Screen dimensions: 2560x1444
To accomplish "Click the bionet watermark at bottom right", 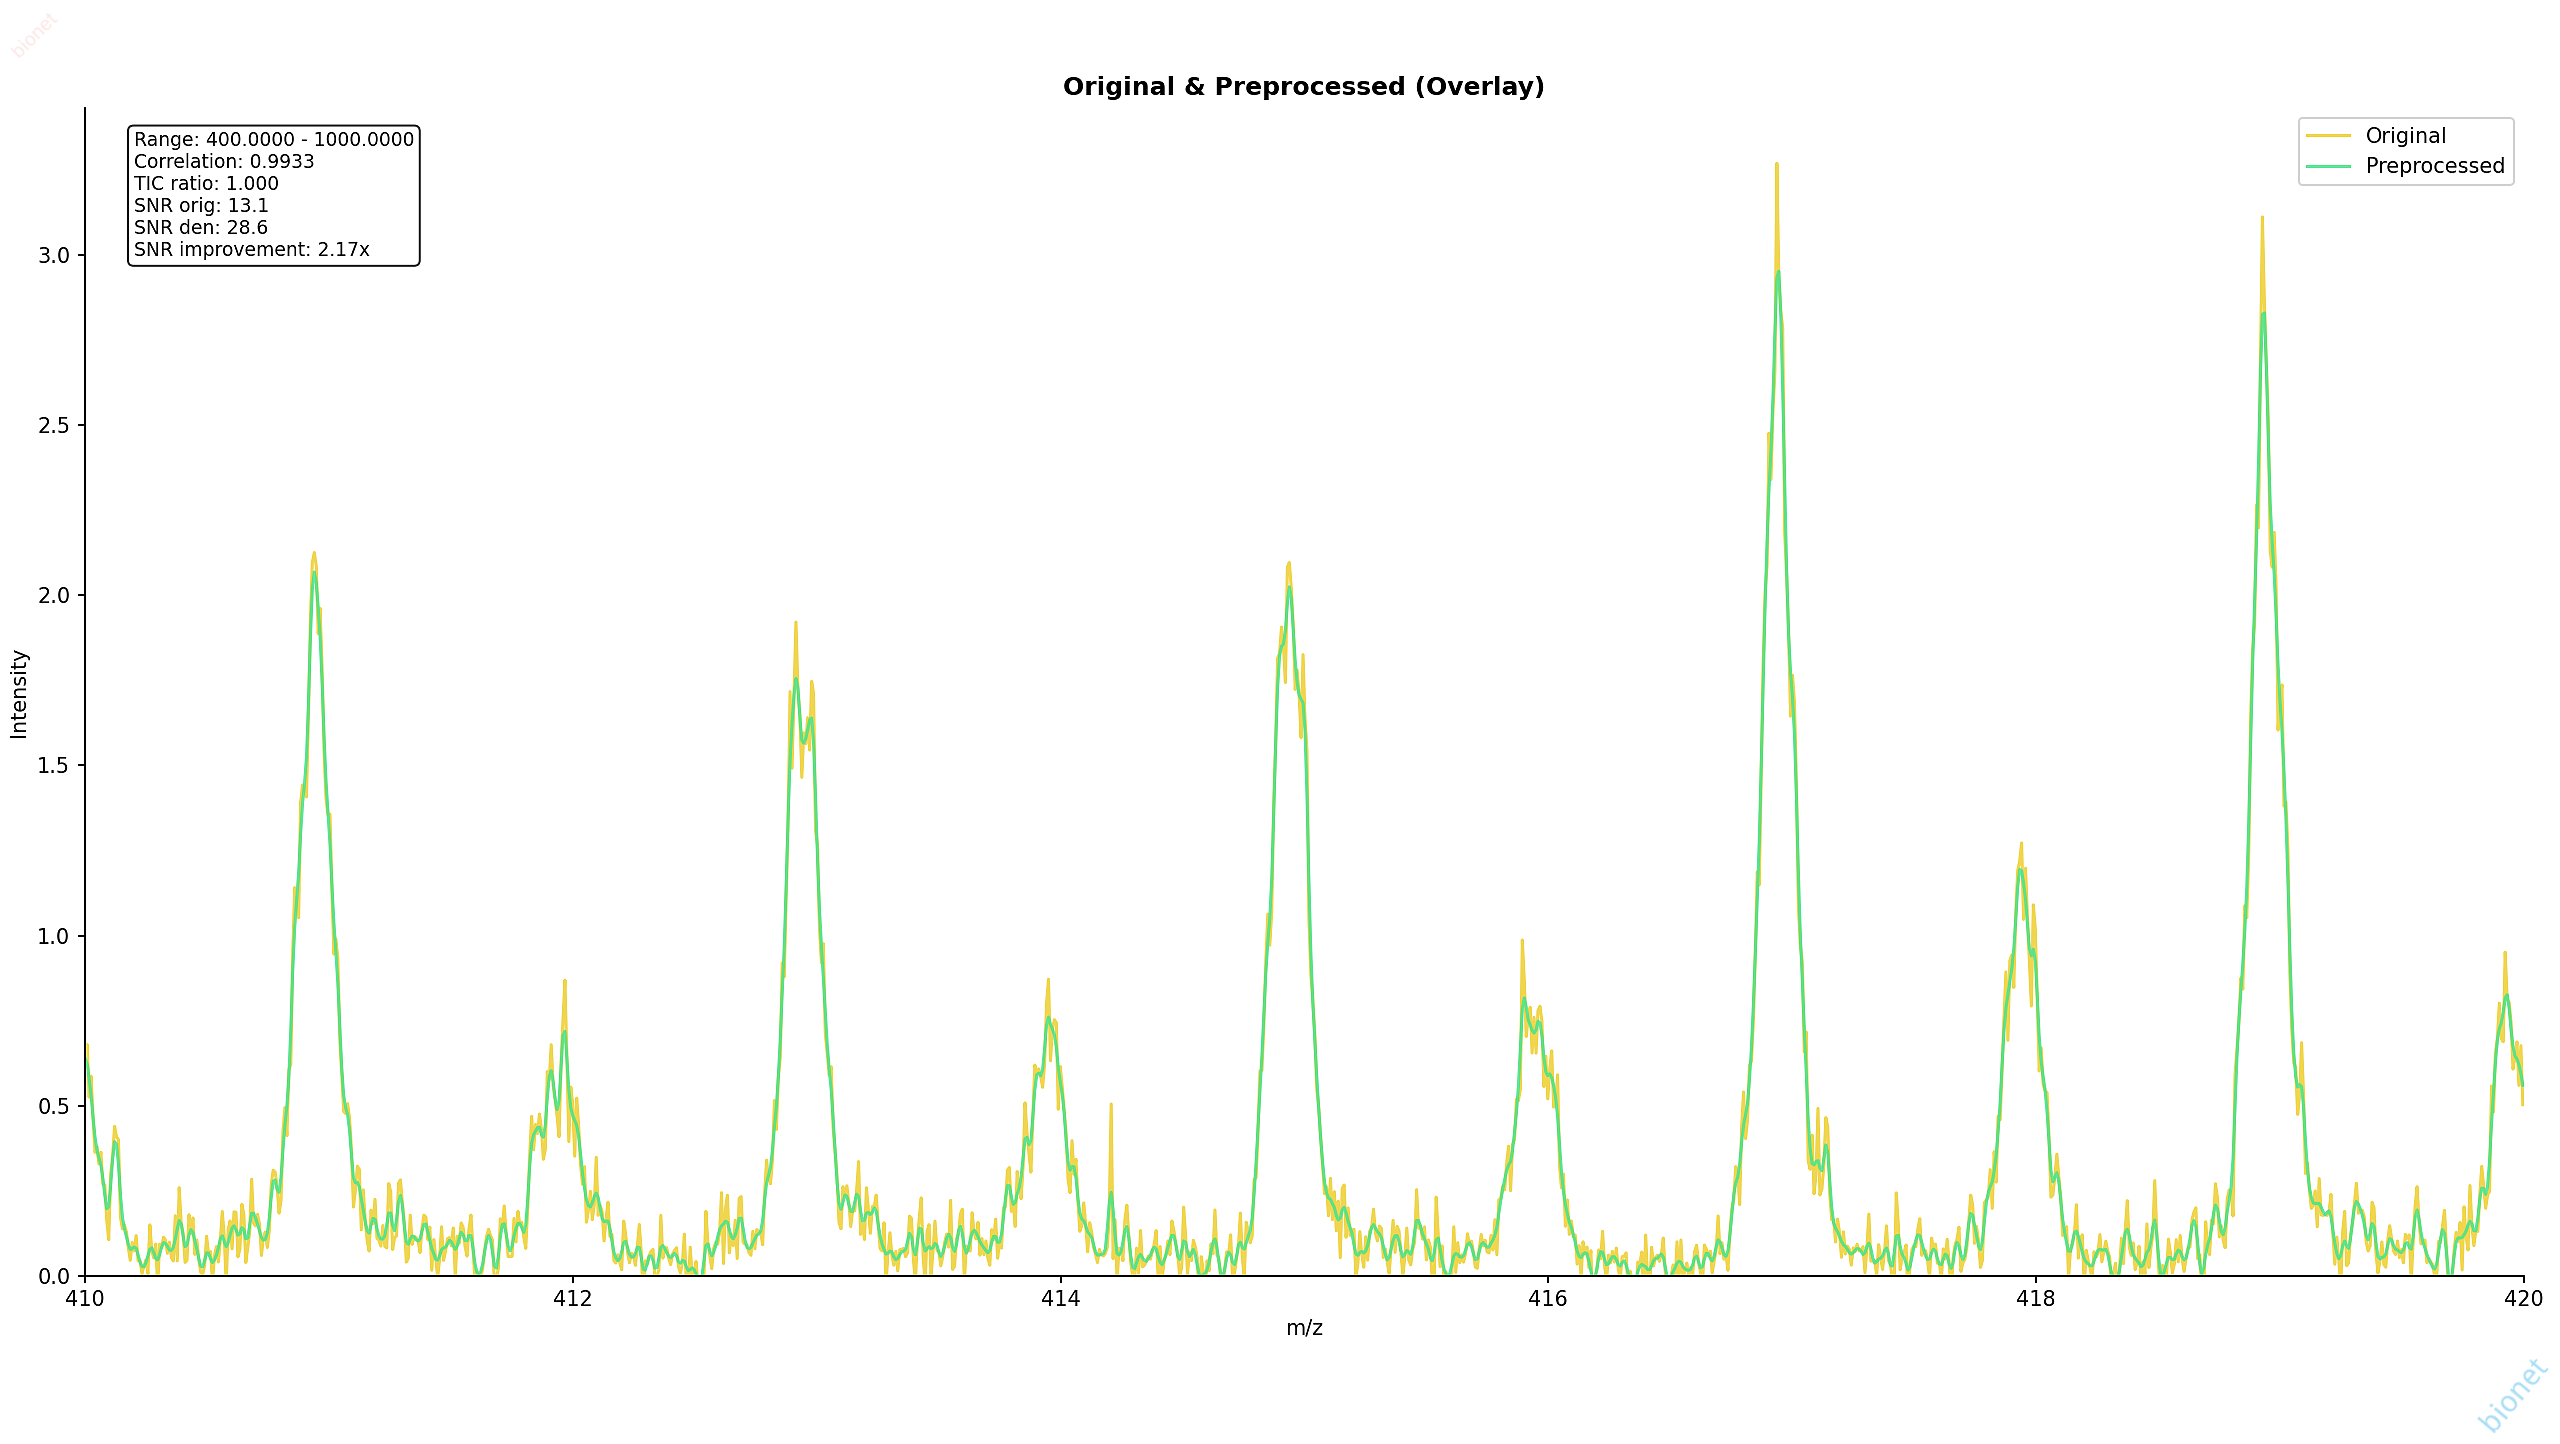I will (2513, 1395).
